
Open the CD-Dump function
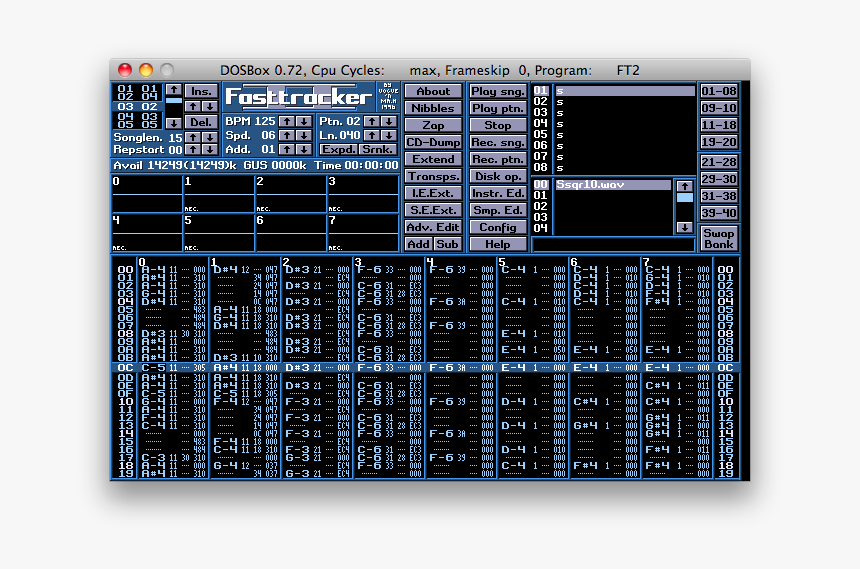click(x=433, y=142)
